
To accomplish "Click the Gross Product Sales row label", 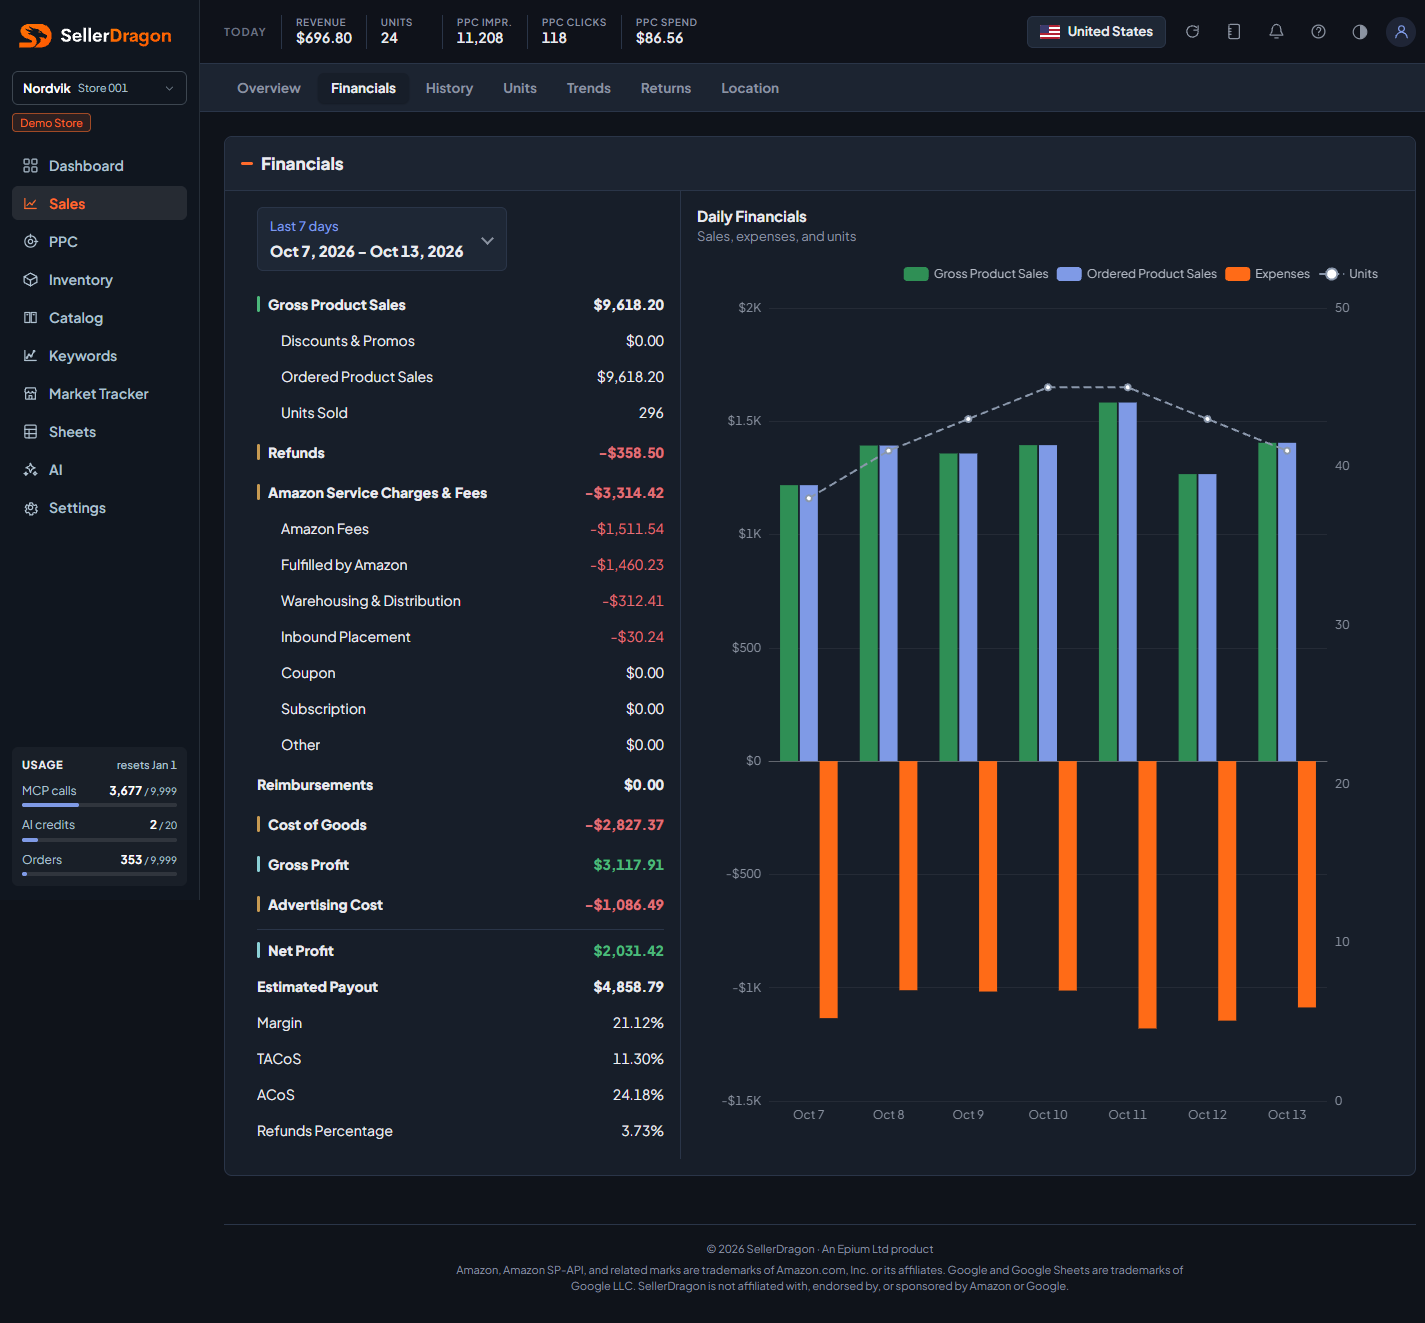I will coord(337,305).
